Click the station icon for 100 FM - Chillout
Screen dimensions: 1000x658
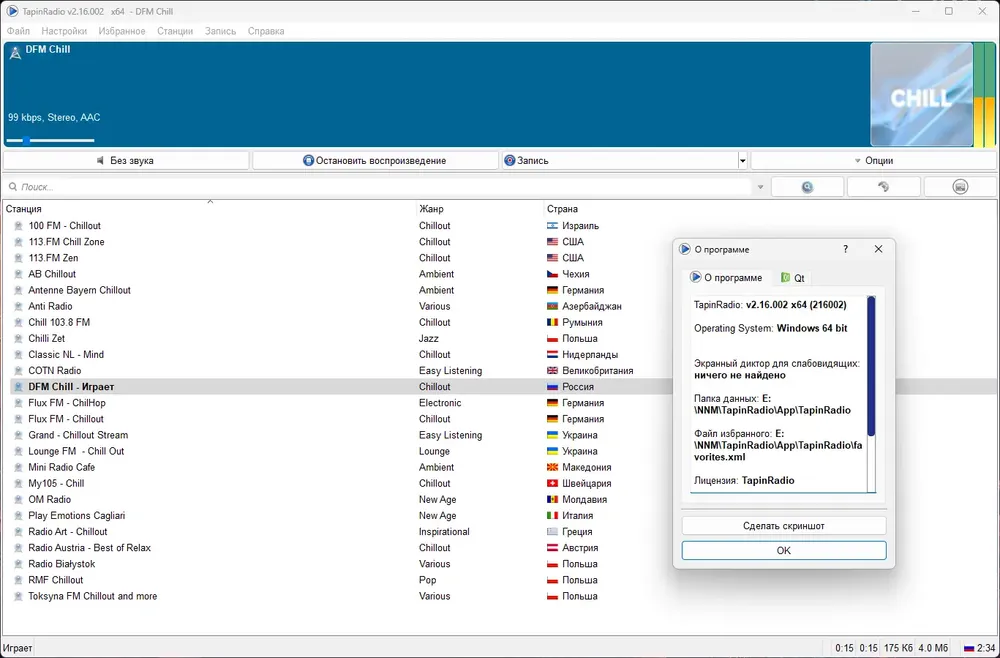click(18, 226)
